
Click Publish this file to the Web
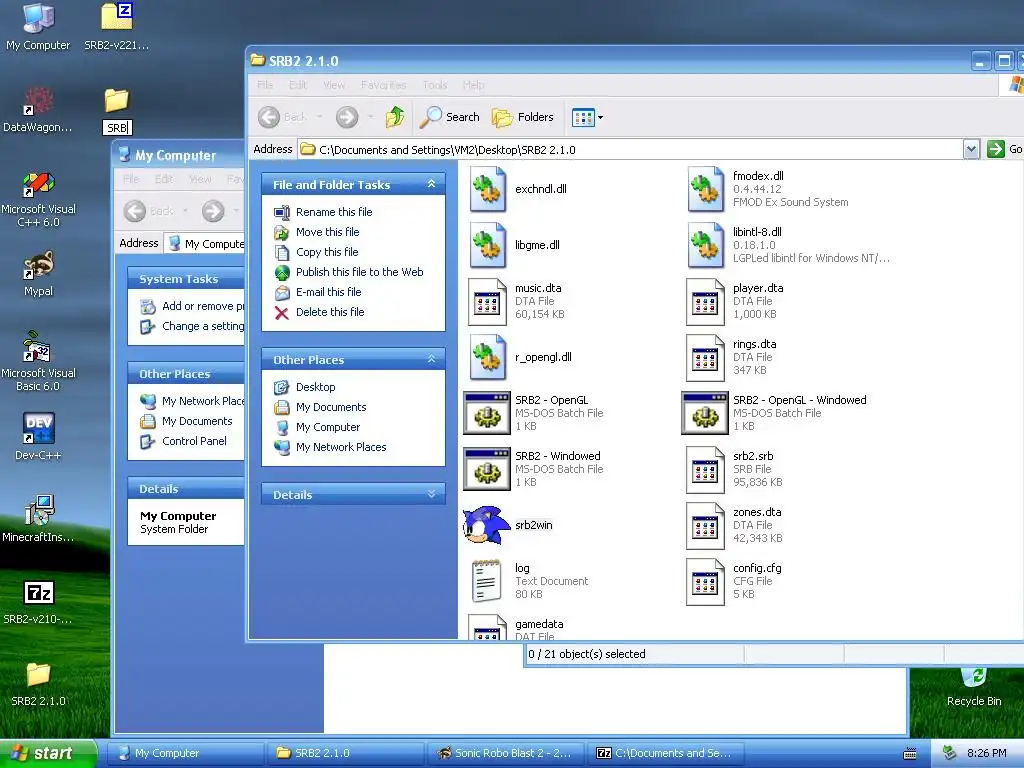[x=359, y=272]
